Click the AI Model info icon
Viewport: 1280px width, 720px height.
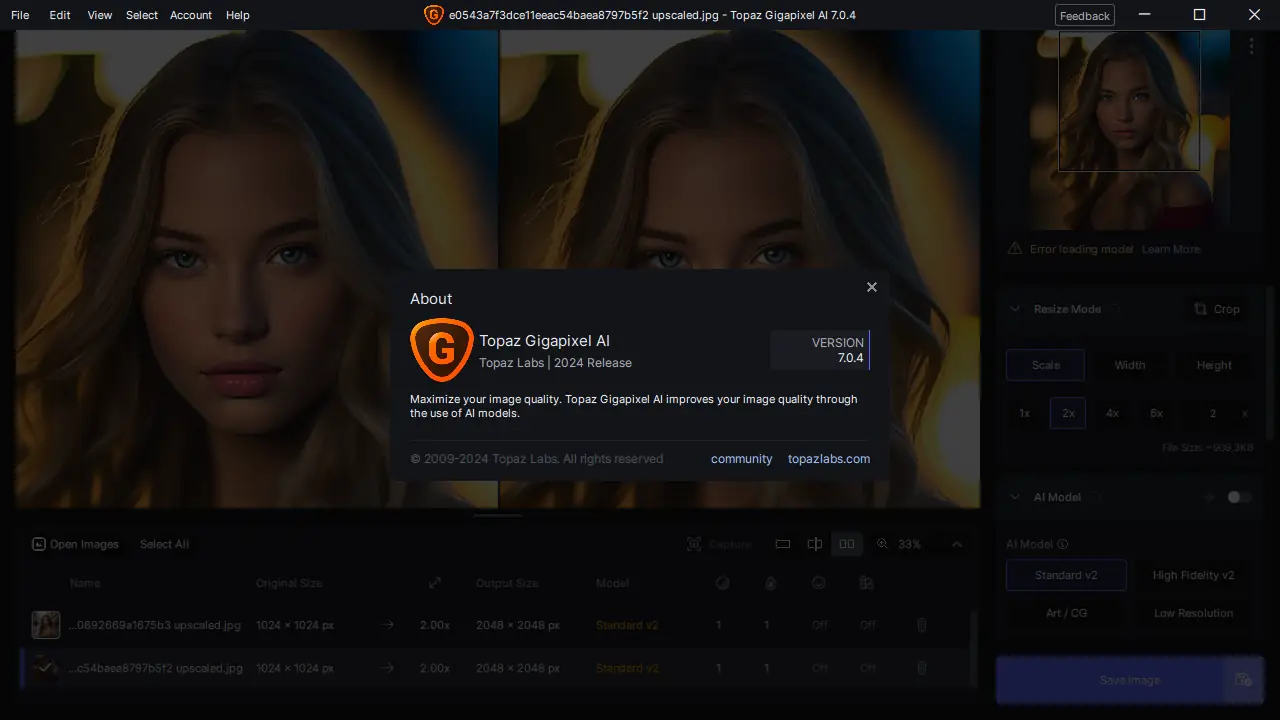click(x=1063, y=545)
